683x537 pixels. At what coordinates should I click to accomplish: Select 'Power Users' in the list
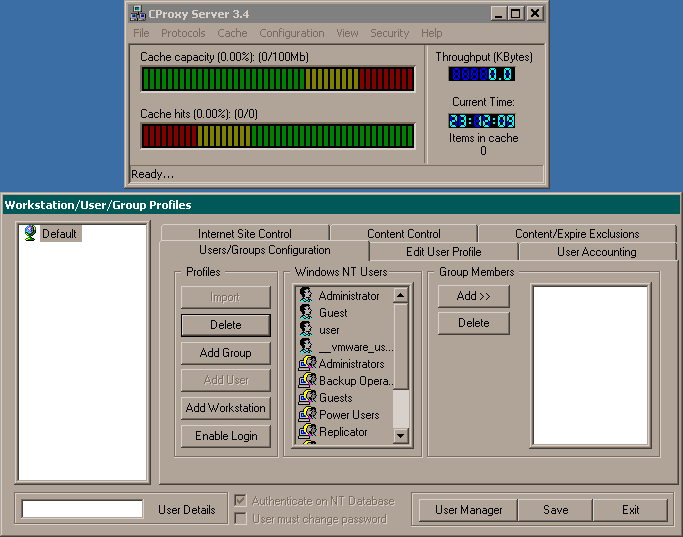click(x=349, y=415)
